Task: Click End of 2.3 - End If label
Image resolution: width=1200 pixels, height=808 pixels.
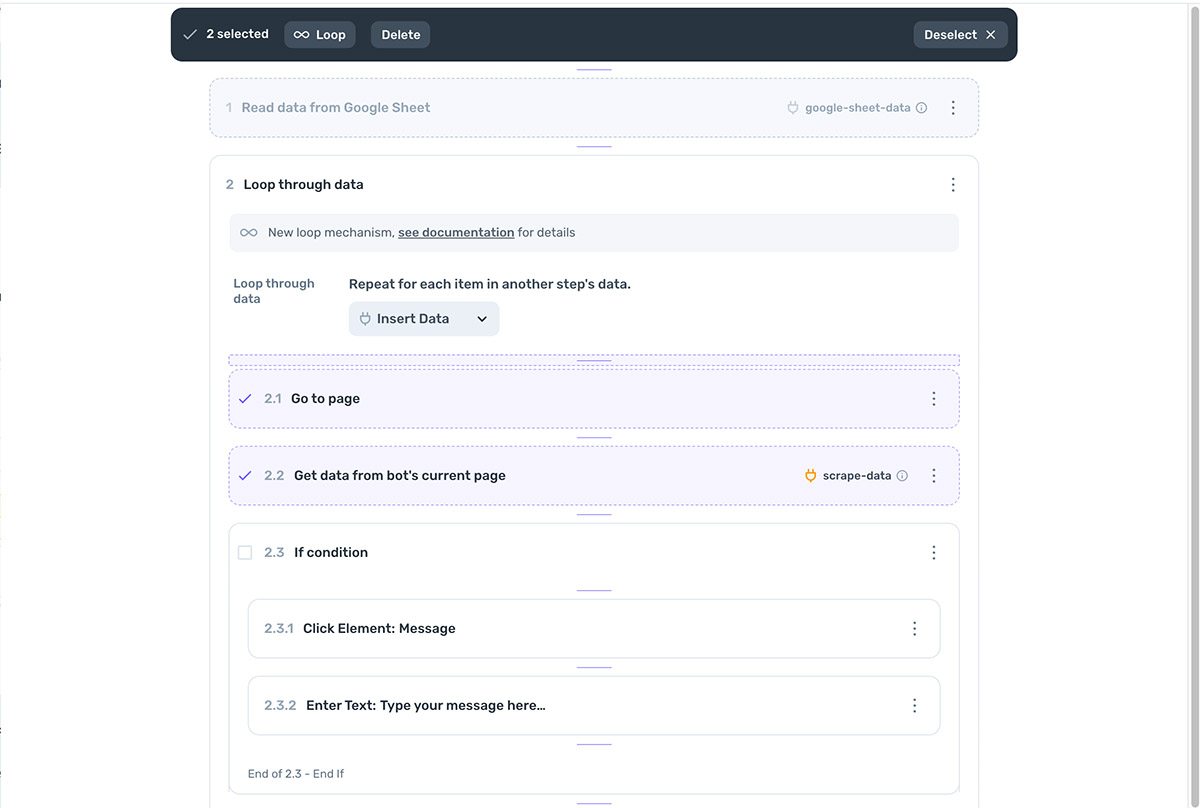Action: [296, 774]
